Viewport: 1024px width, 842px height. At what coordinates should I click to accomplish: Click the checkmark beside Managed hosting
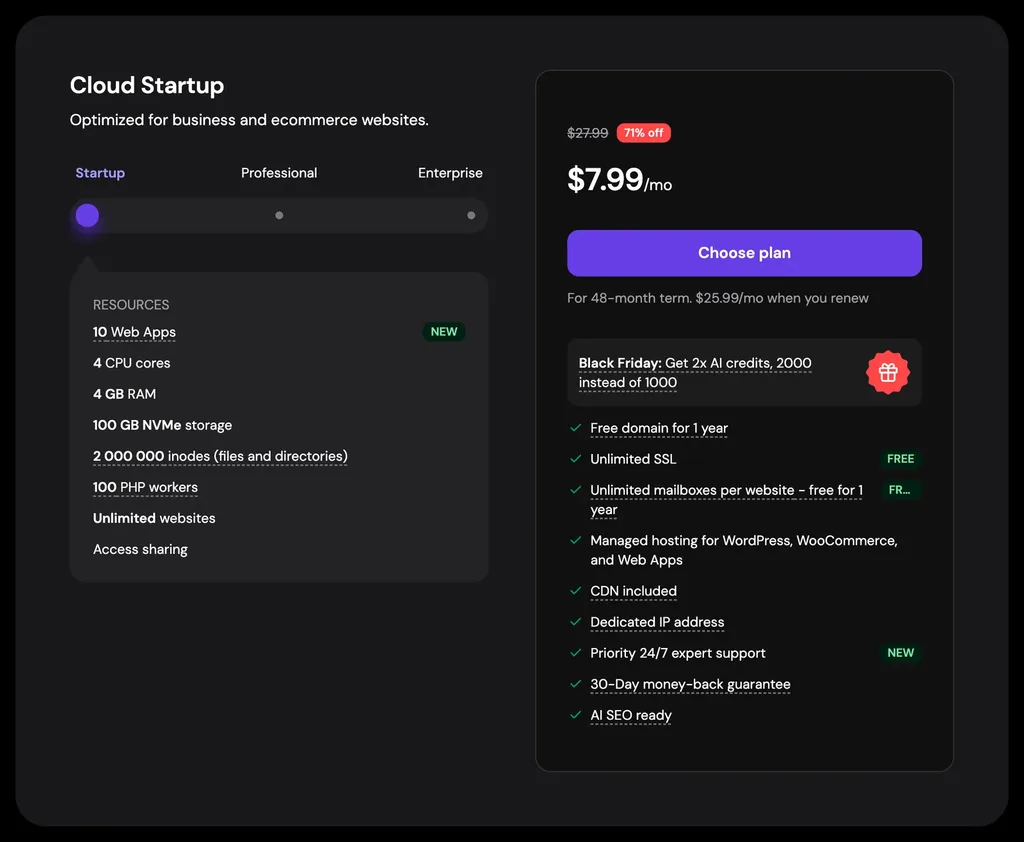coord(575,540)
